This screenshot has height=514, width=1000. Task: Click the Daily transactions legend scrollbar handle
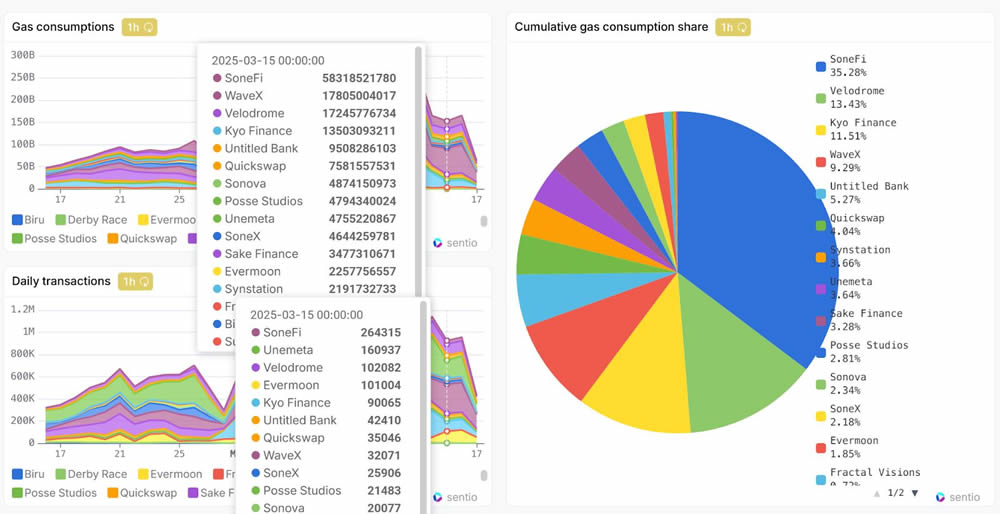(484, 476)
